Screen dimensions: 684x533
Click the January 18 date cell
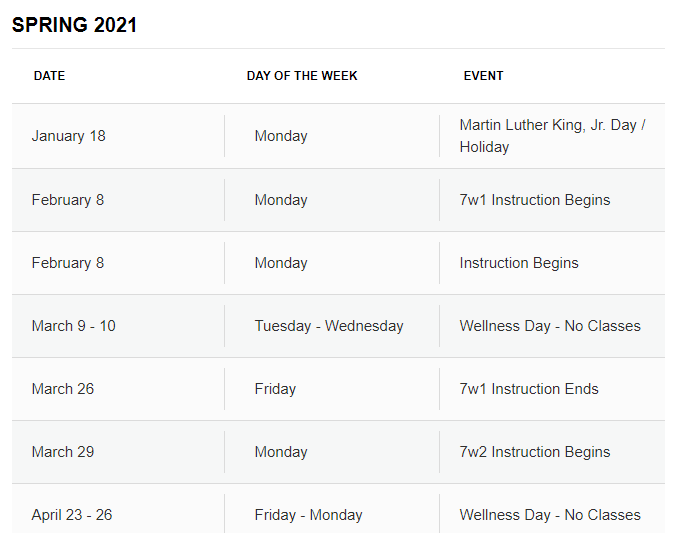68,136
